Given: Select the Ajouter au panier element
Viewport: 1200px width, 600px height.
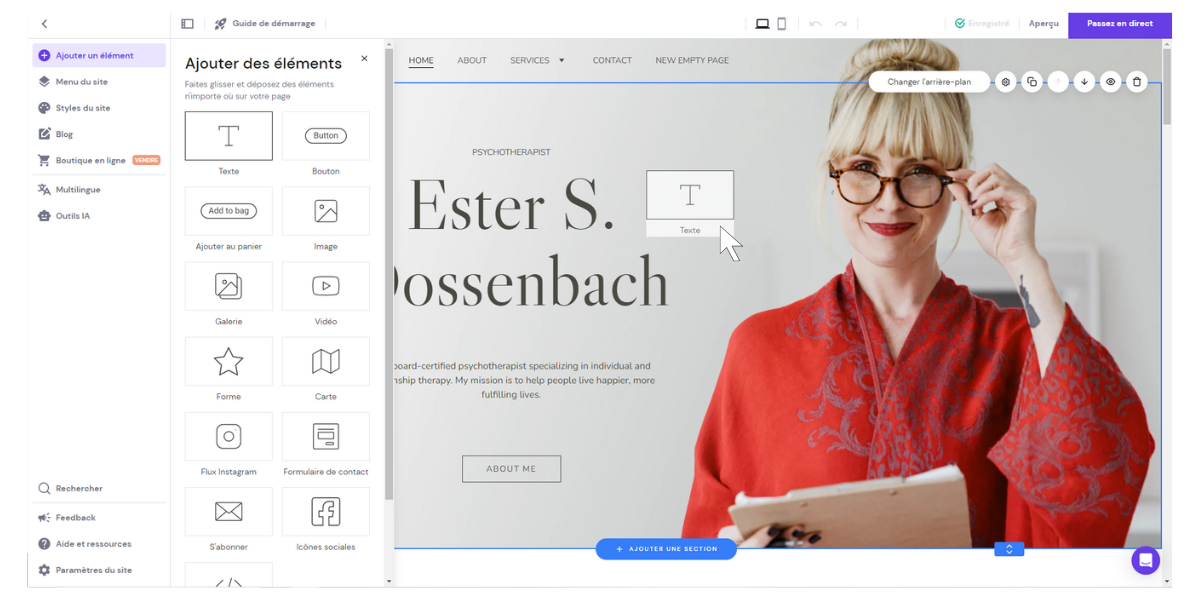Looking at the screenshot, I should (x=229, y=211).
